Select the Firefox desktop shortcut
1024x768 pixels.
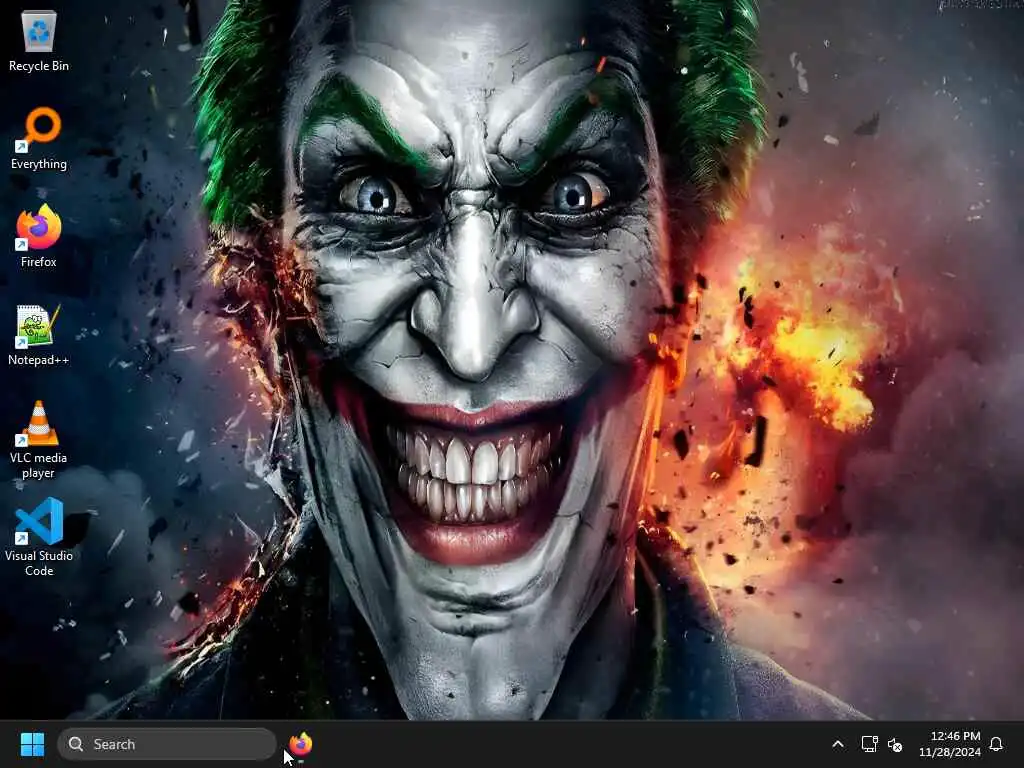tap(39, 236)
